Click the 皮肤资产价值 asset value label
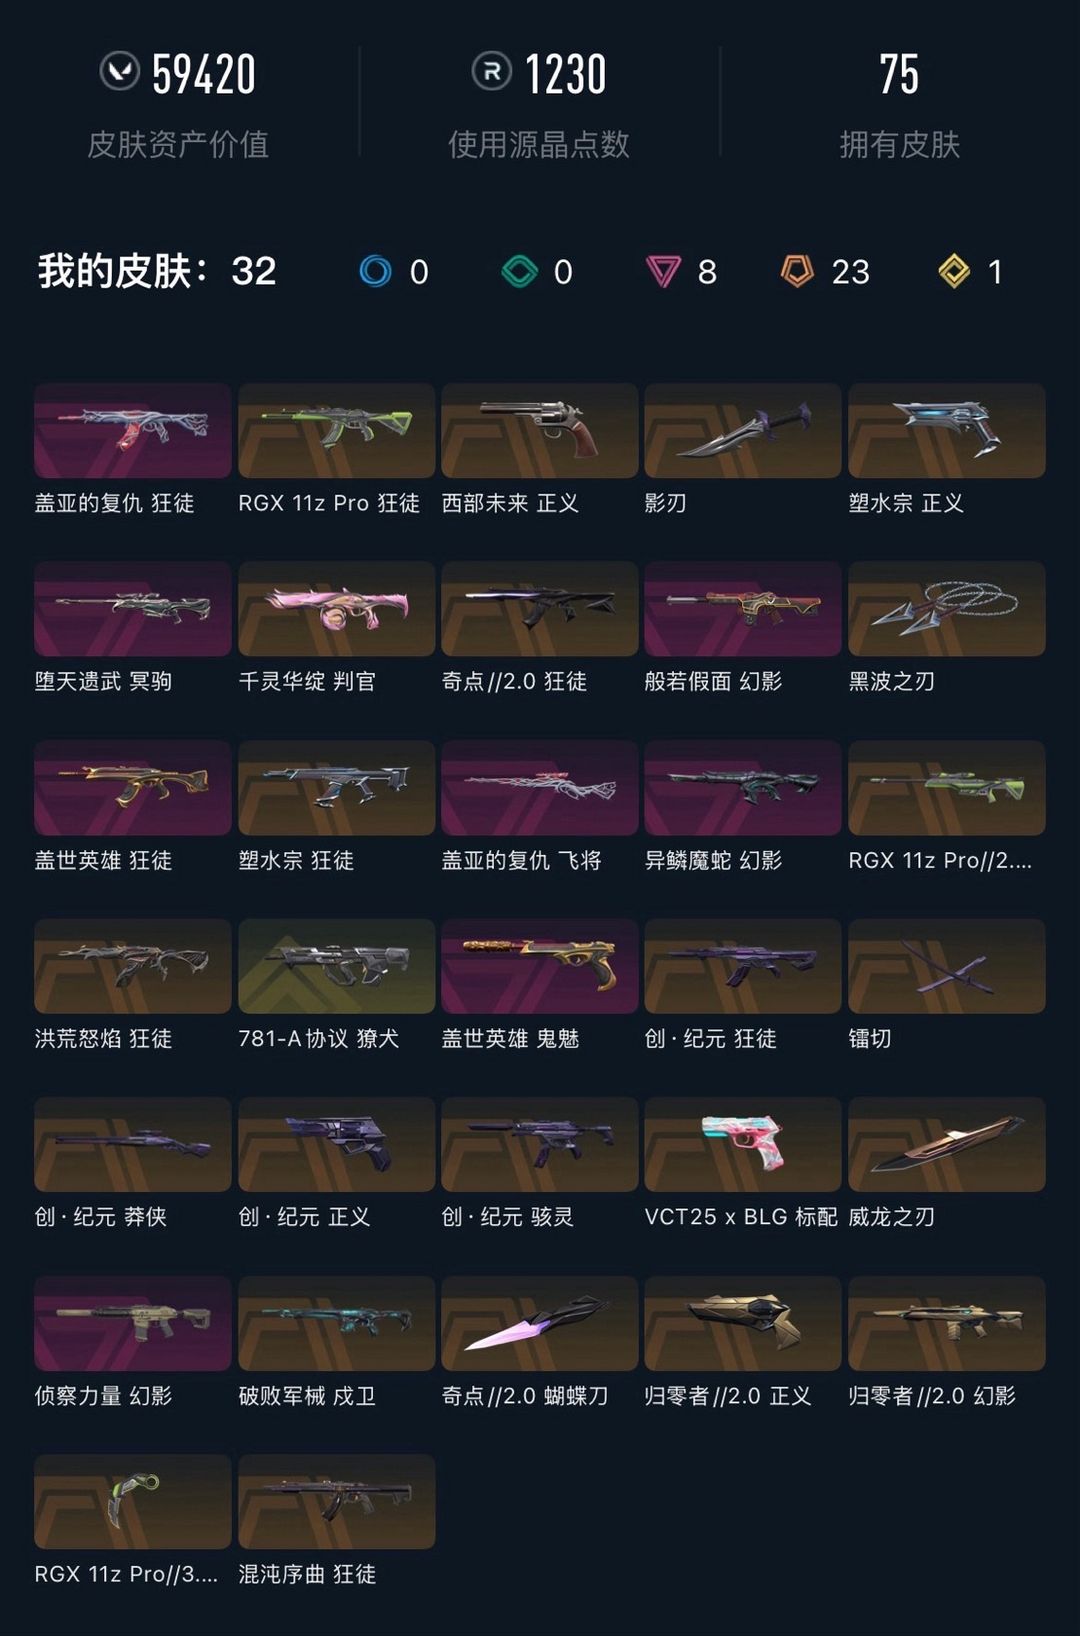 (x=178, y=144)
